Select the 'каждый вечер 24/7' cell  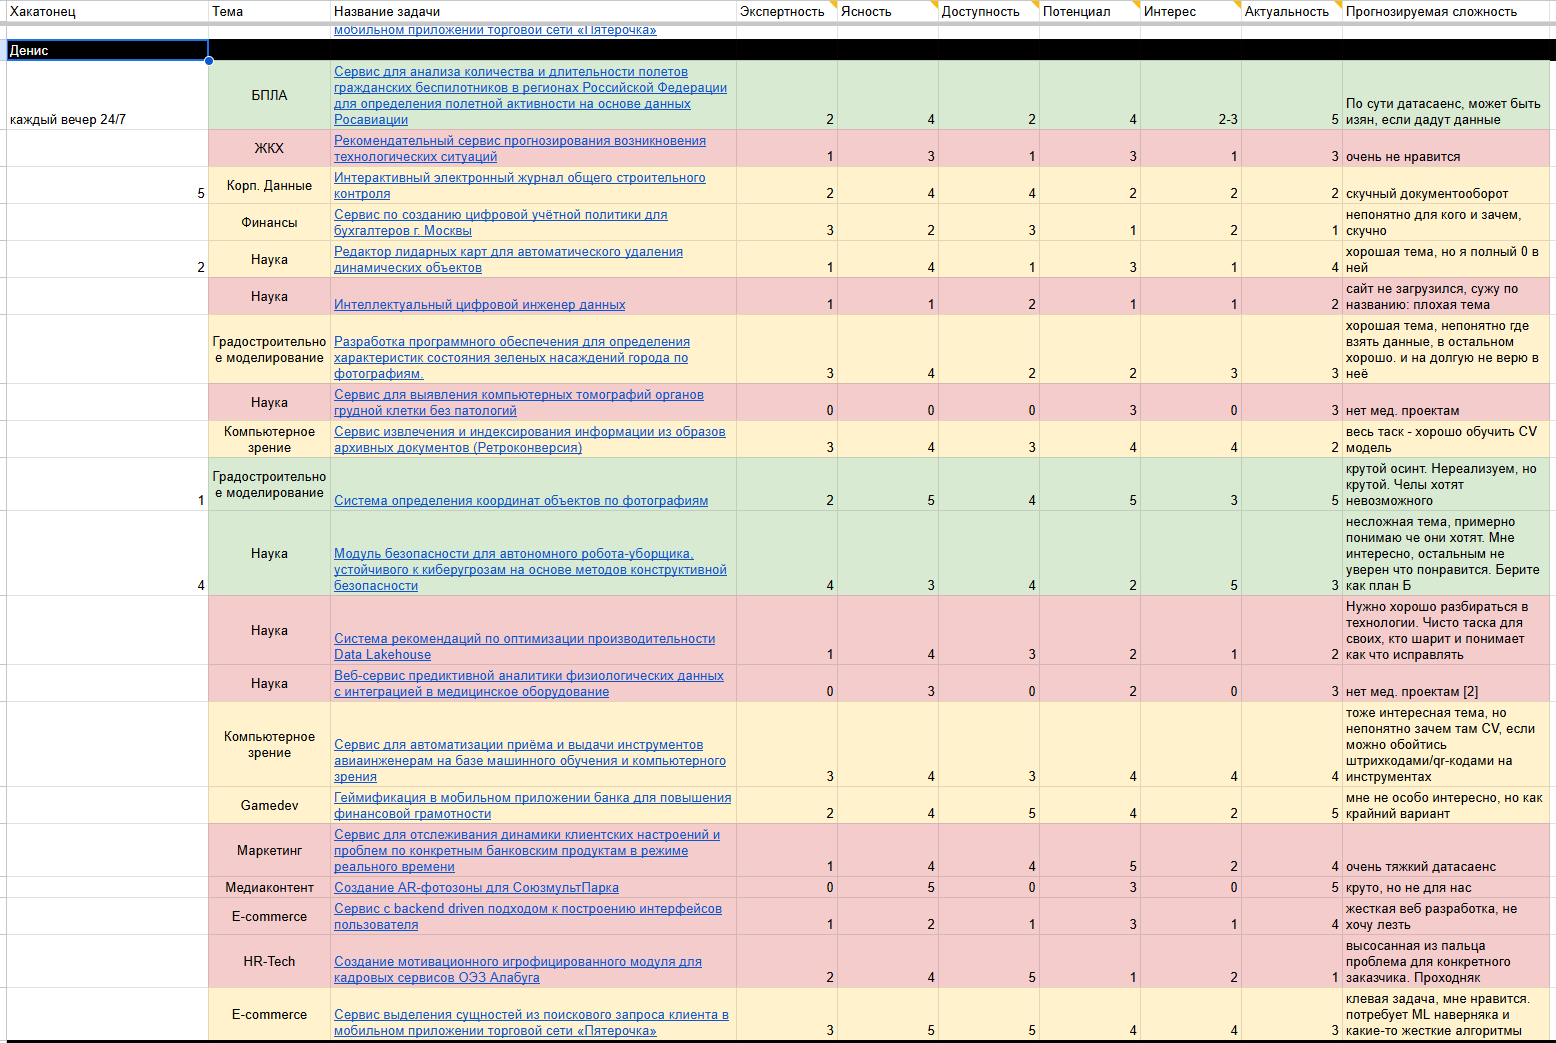(107, 95)
